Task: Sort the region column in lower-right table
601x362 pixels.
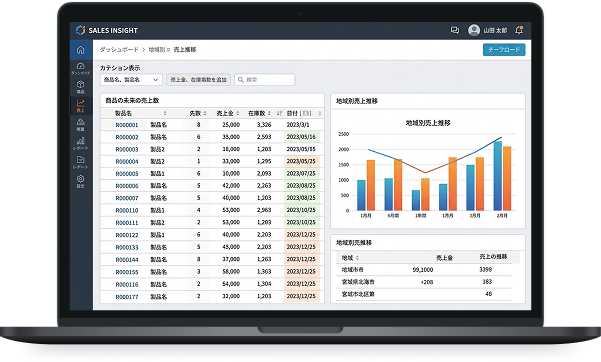Action: [x=357, y=258]
